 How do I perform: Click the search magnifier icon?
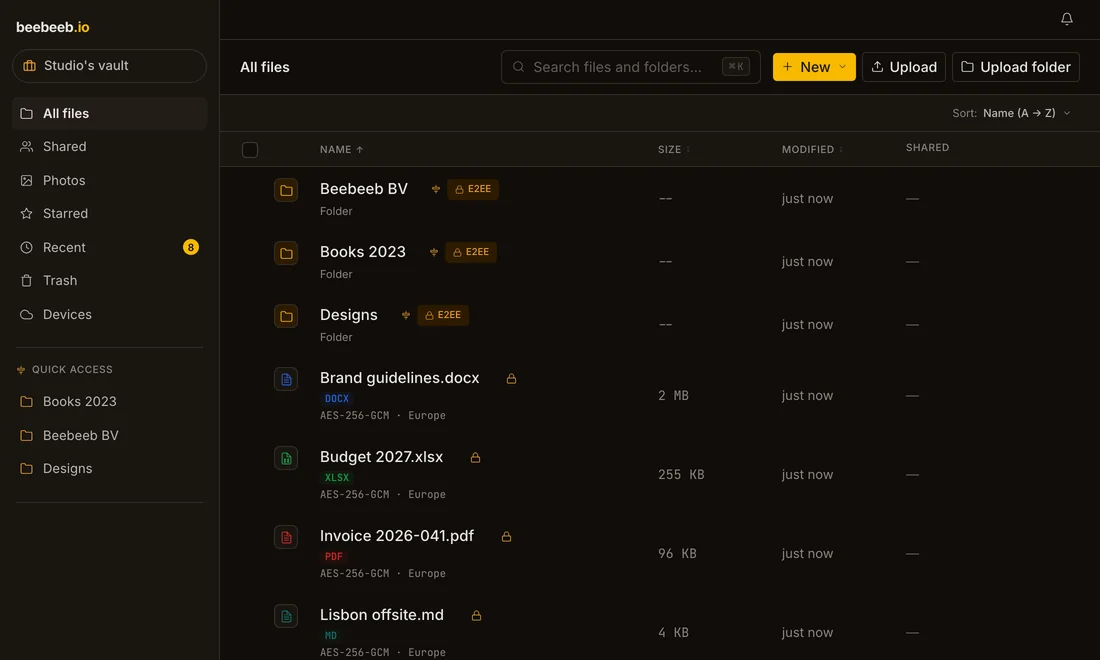coord(518,67)
